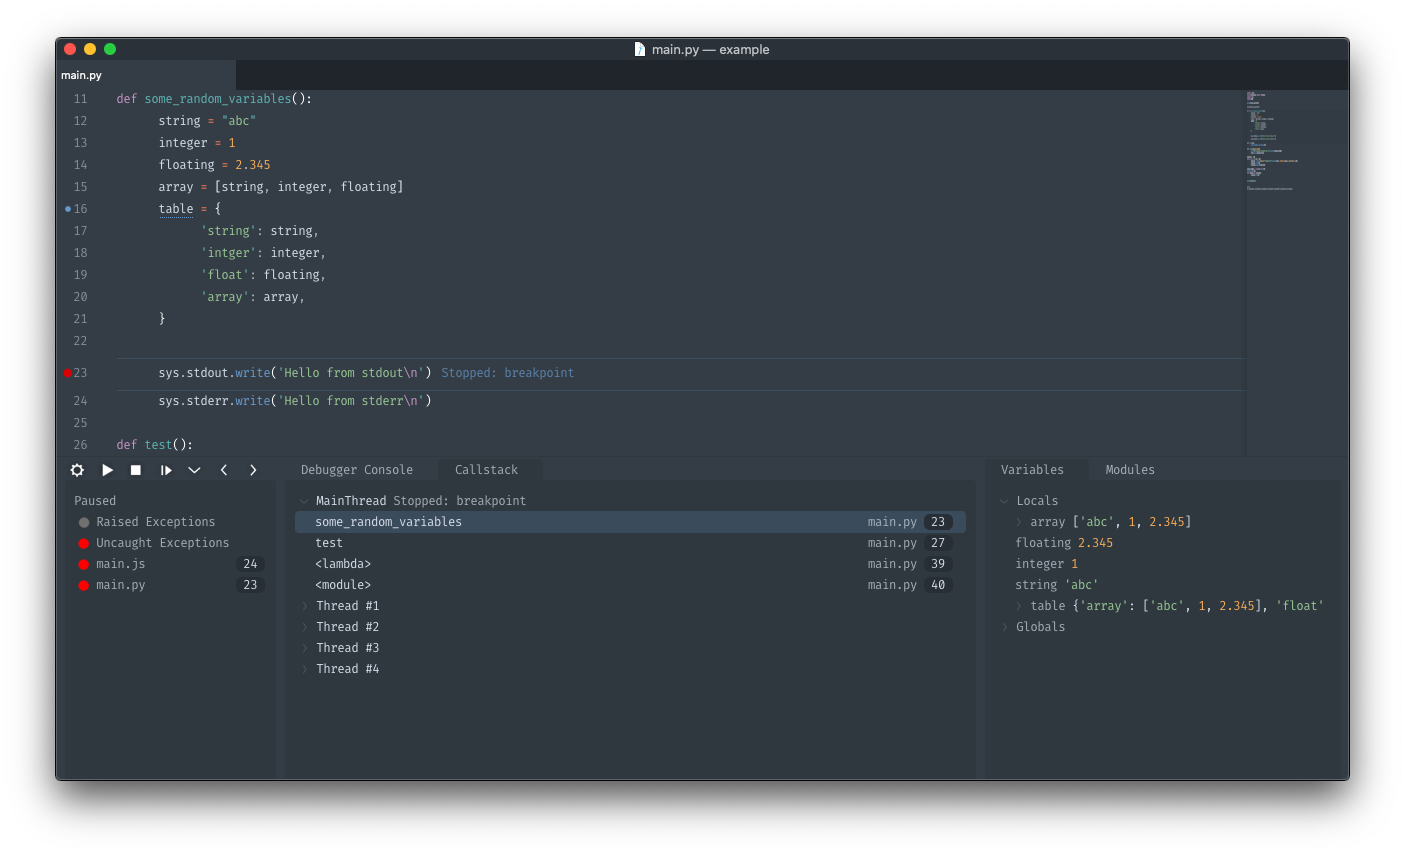Click the red breakpoint gutter icon on line 23
This screenshot has height=854, width=1405.
(68, 372)
